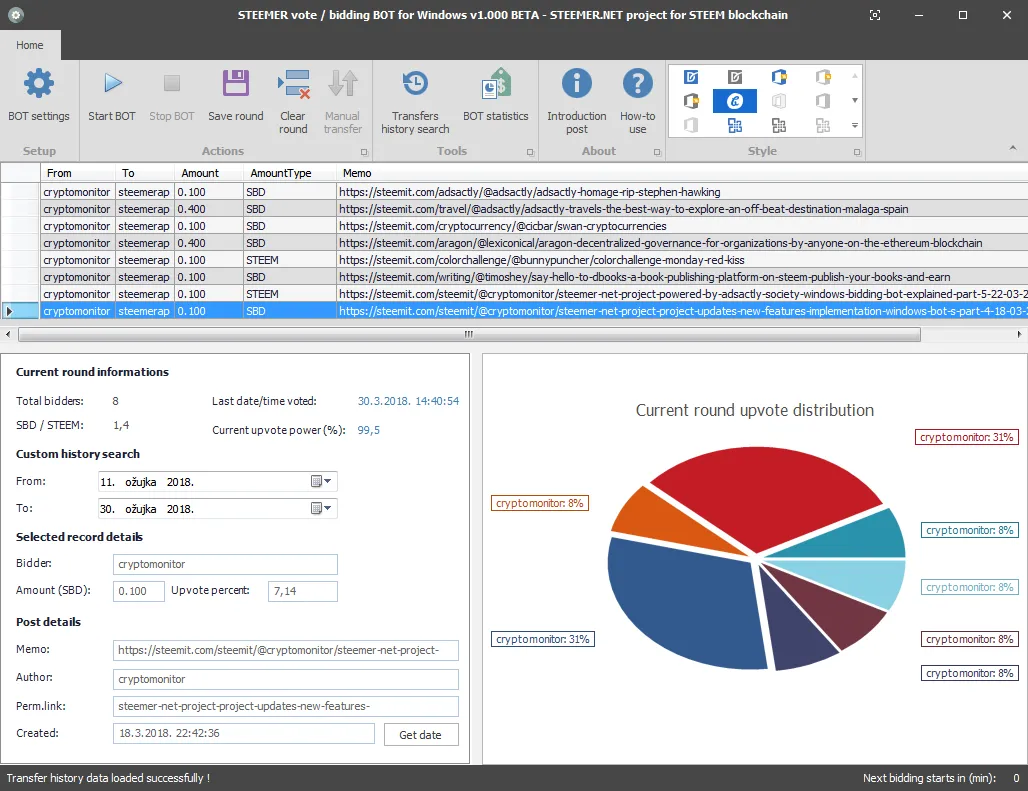1028x791 pixels.
Task: Click the Perm.link text field
Action: (x=285, y=706)
